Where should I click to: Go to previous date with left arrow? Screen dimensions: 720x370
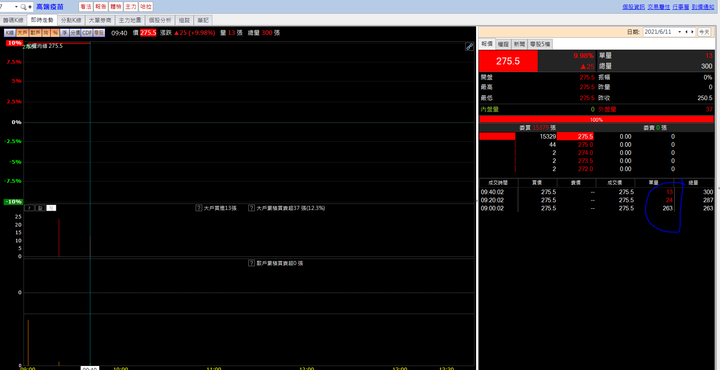coord(686,32)
